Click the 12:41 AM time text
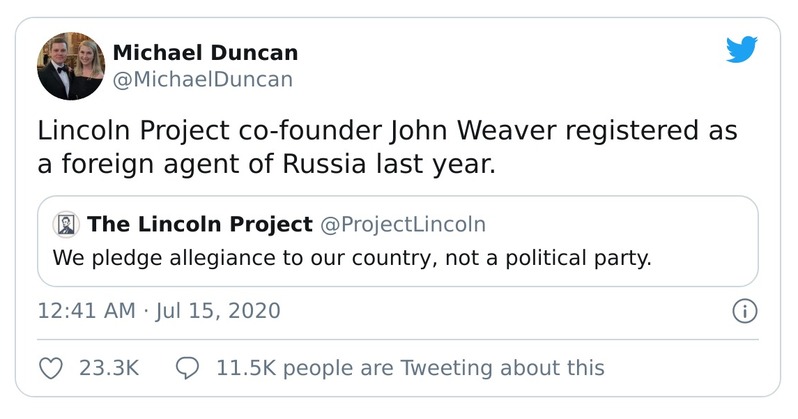 click(x=85, y=311)
